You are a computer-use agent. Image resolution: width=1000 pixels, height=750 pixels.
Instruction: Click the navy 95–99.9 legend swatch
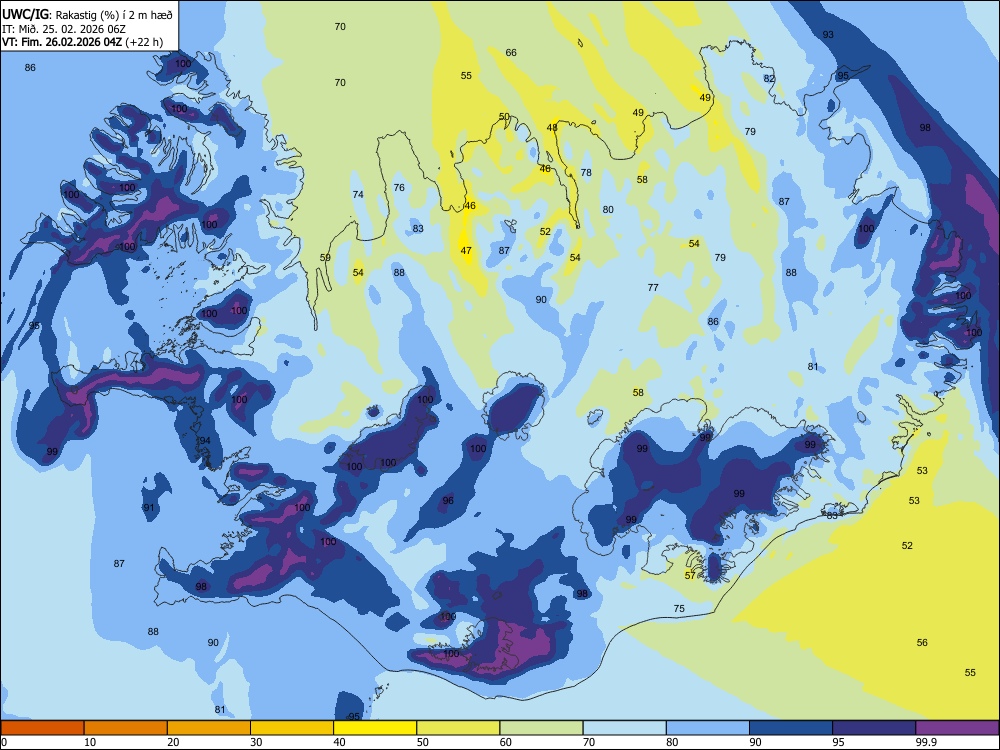point(874,728)
